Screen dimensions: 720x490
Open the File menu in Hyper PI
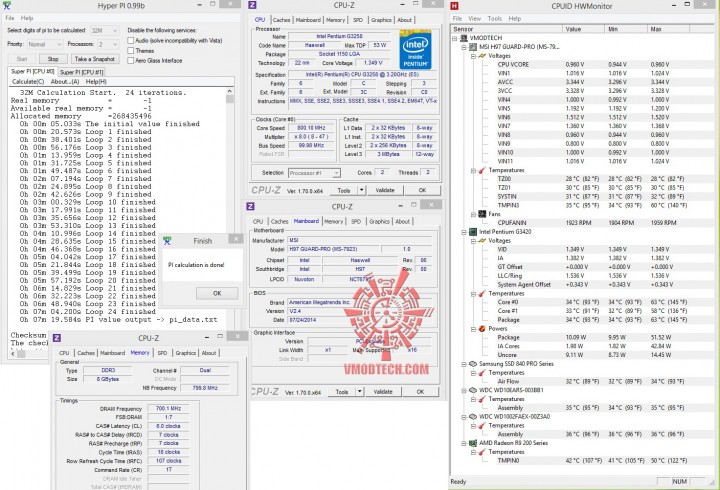pyautogui.click(x=10, y=18)
